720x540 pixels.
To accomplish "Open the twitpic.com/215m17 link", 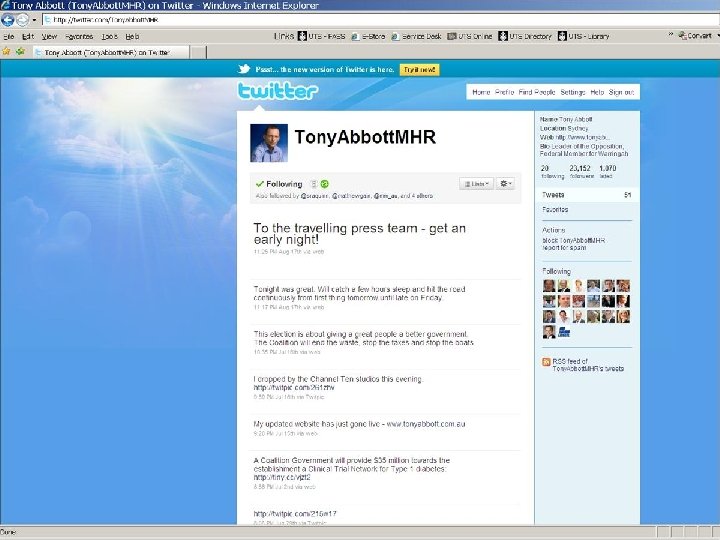I will click(x=295, y=514).
